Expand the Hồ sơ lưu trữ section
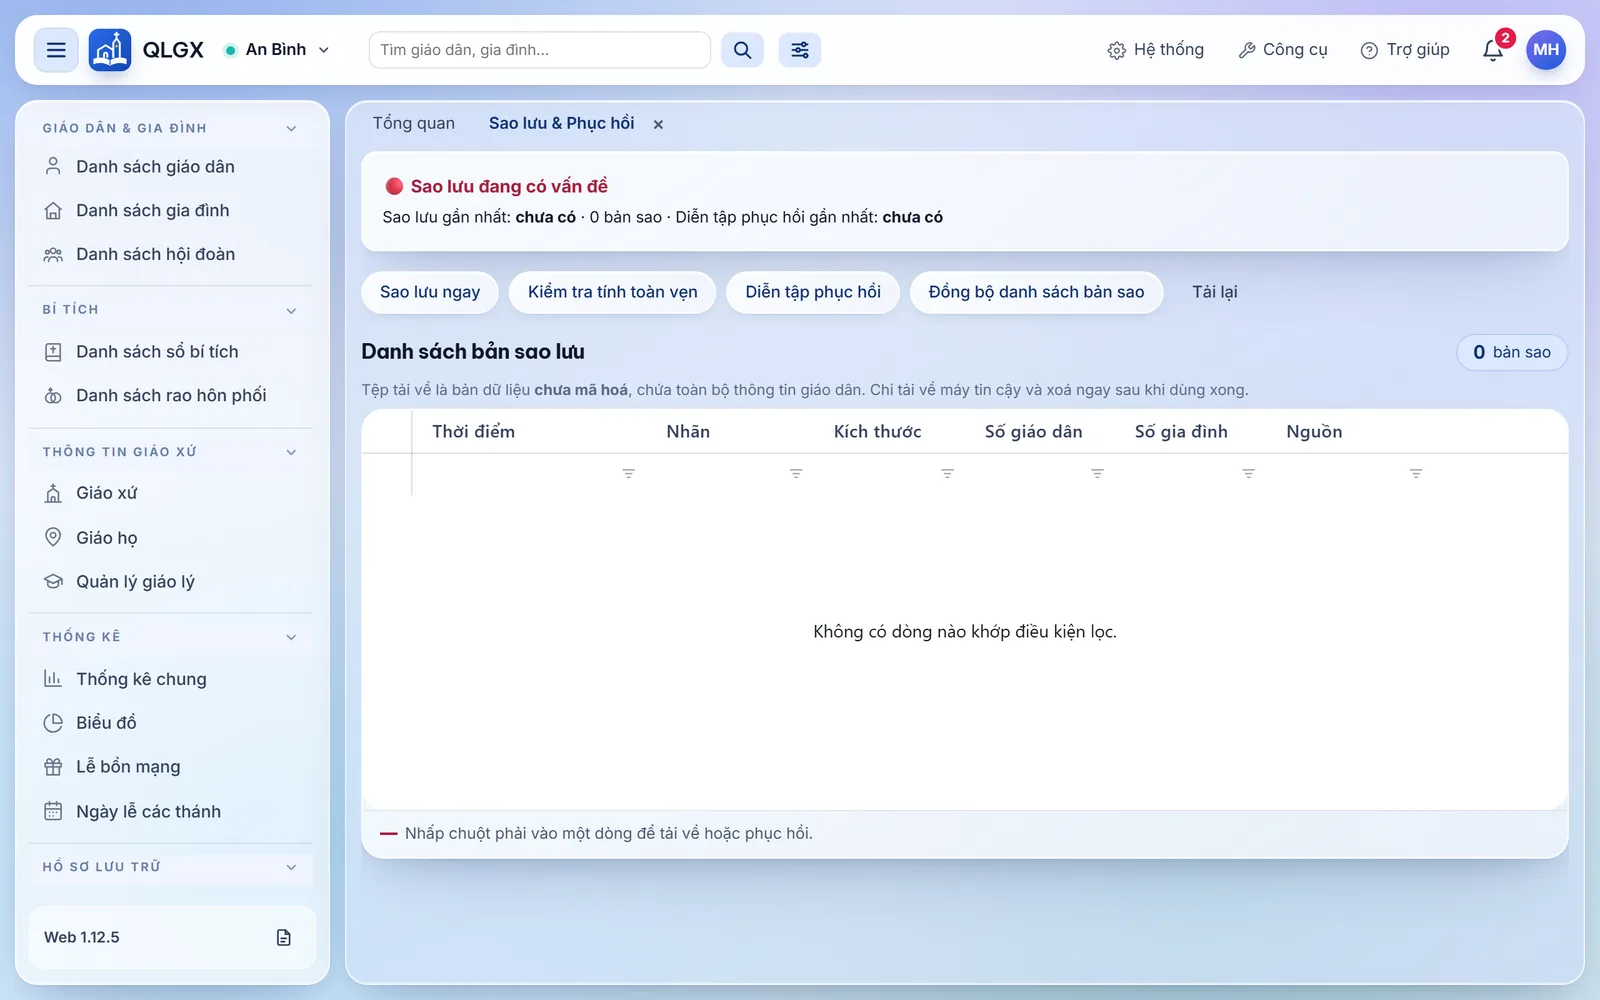This screenshot has height=1000, width=1600. 171,867
